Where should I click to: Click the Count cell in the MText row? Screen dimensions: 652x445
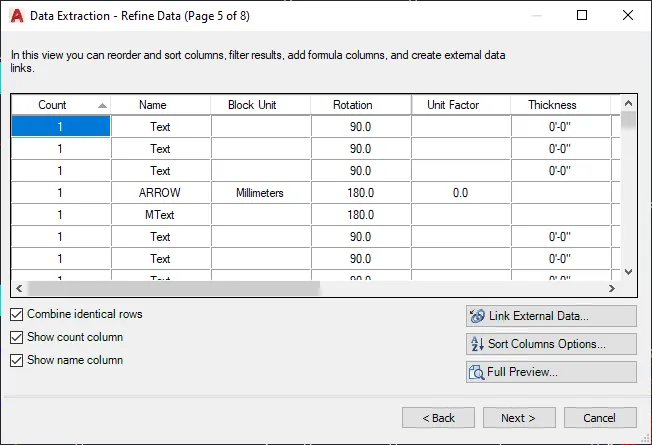tap(61, 215)
